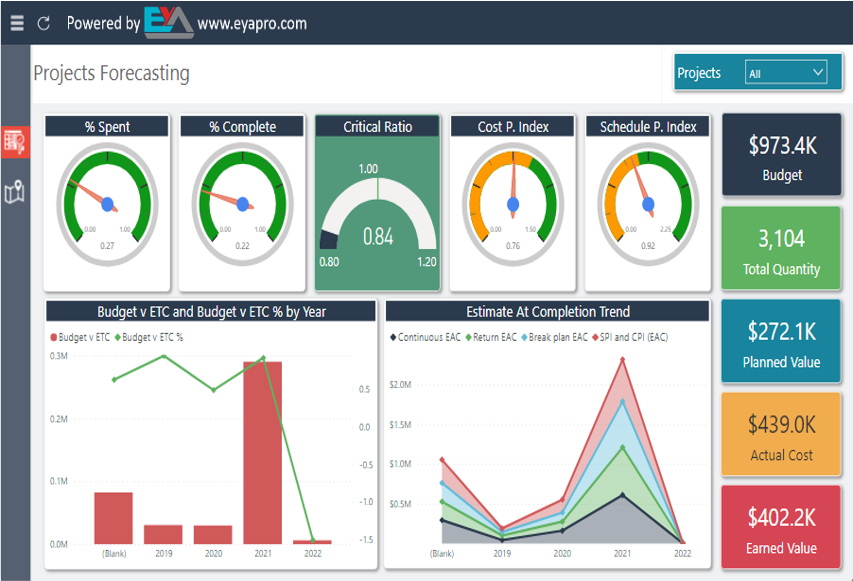The image size is (853, 581).
Task: Click the 2021 red bar in budget chart
Action: [263, 453]
